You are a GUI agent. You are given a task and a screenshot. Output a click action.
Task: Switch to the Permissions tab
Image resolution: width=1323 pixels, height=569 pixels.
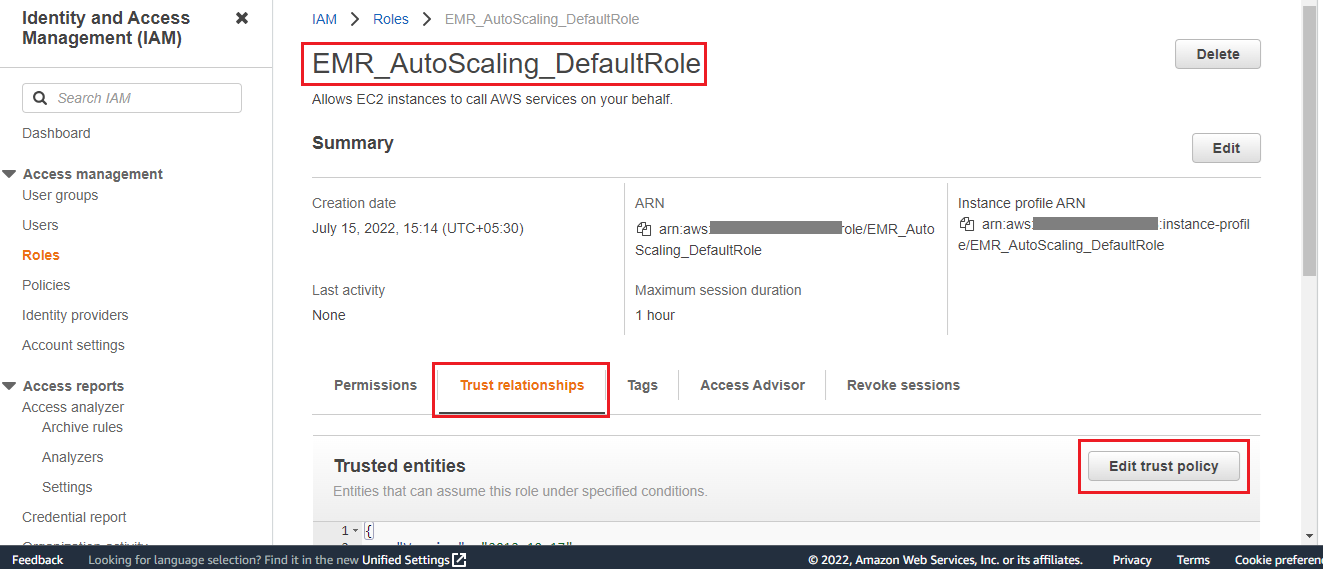click(375, 385)
